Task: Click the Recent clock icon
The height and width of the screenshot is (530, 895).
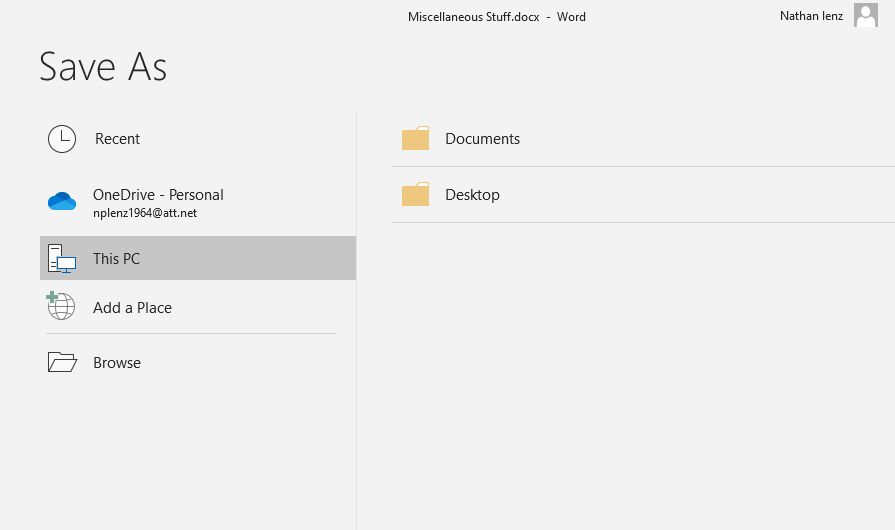Action: coord(62,139)
